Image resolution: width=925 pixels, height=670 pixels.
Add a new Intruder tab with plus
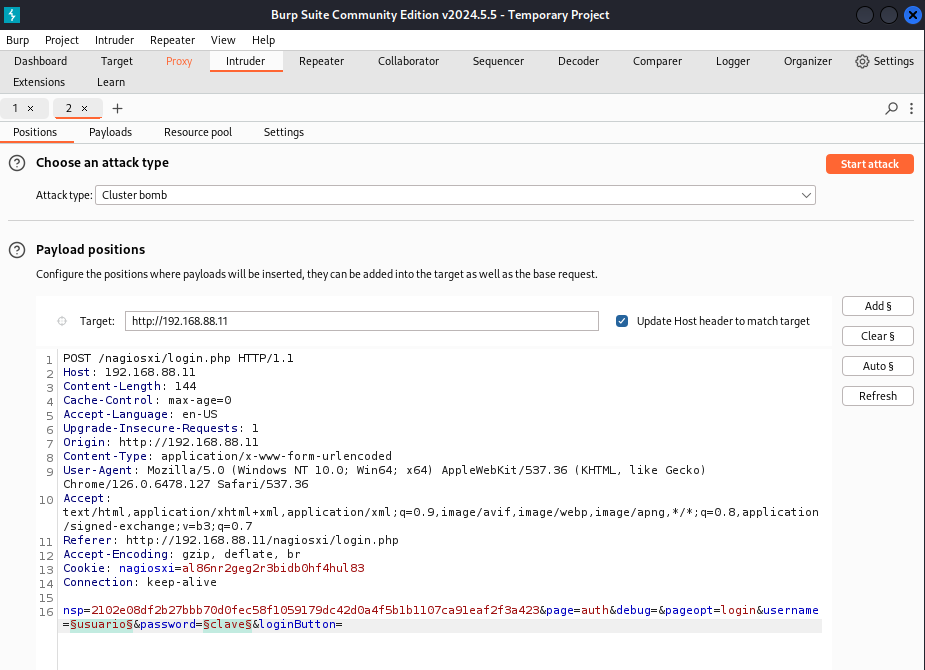[x=117, y=108]
